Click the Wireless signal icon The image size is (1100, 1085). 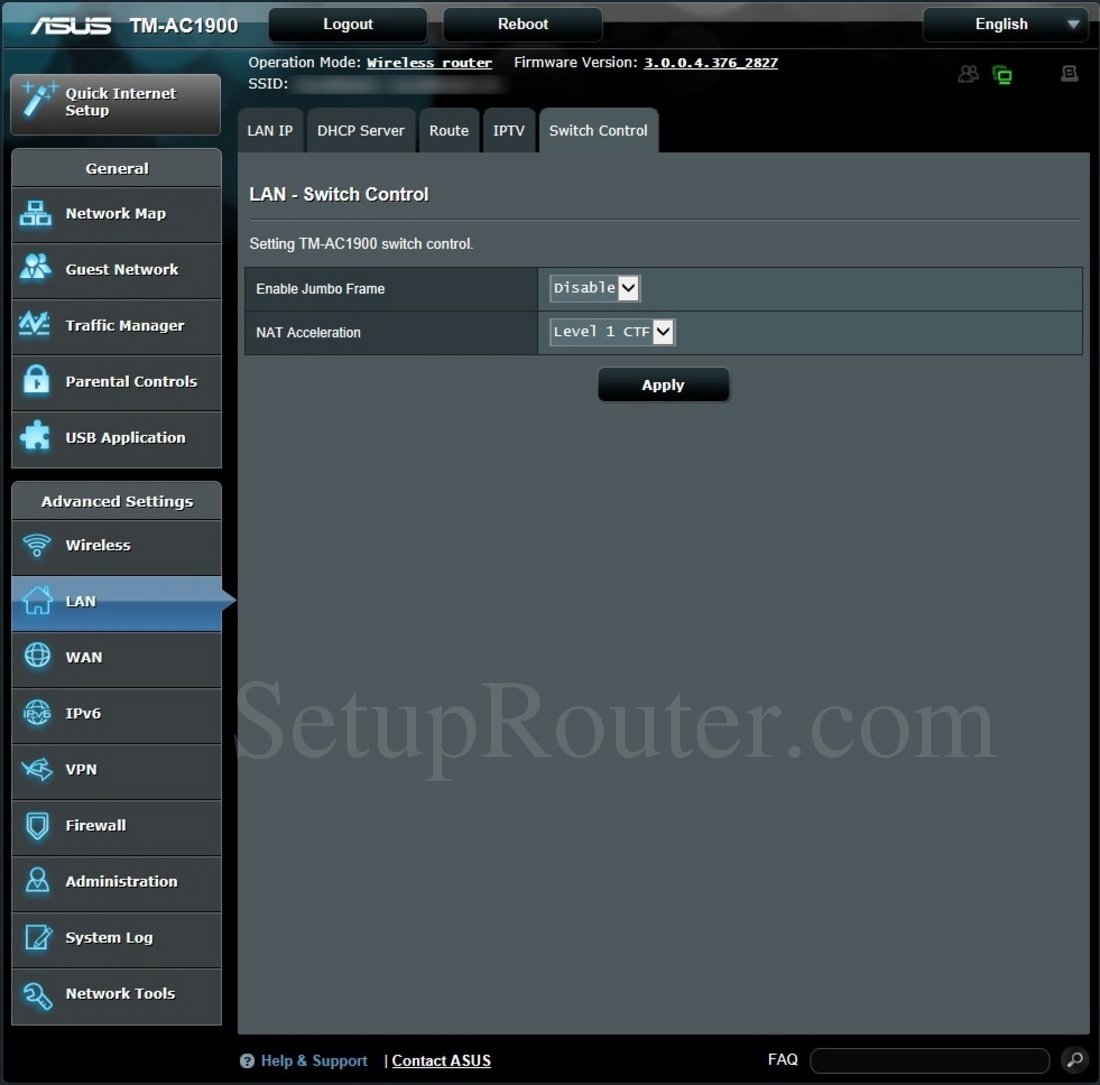(x=36, y=545)
